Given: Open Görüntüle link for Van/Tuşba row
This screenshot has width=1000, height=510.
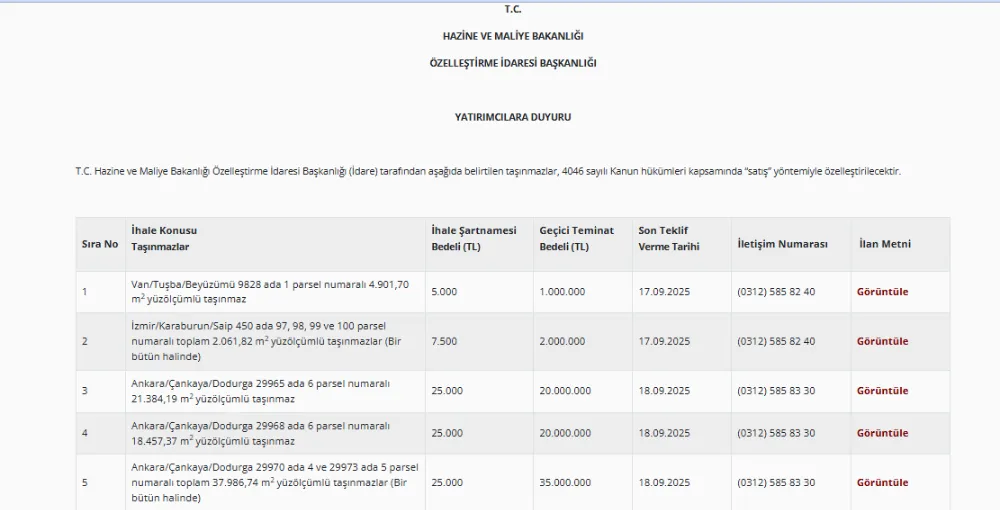Looking at the screenshot, I should [882, 291].
